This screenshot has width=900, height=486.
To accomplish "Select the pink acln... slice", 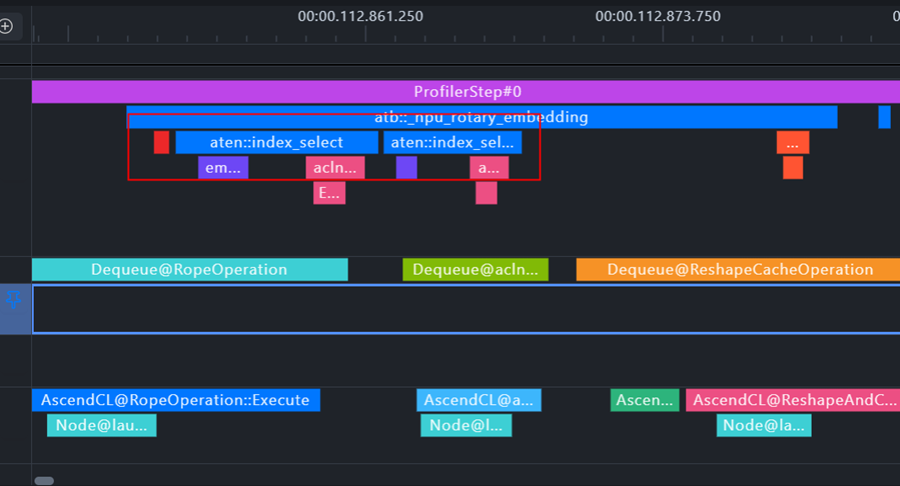I will pyautogui.click(x=335, y=168).
